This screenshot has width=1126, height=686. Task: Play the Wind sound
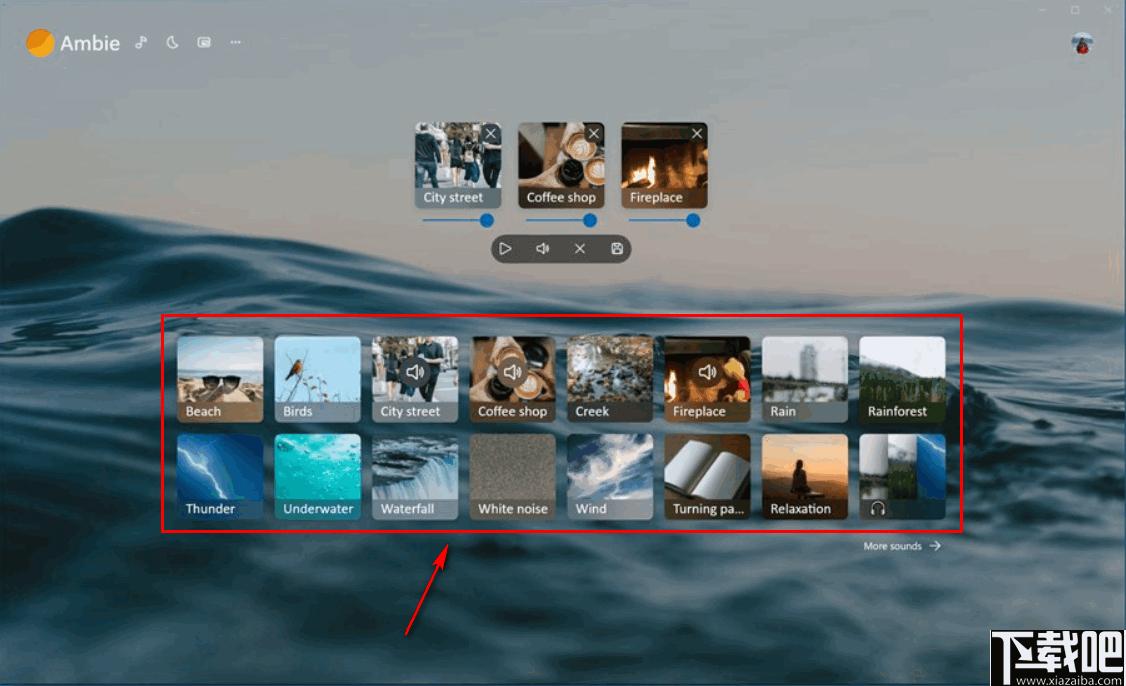tap(610, 476)
